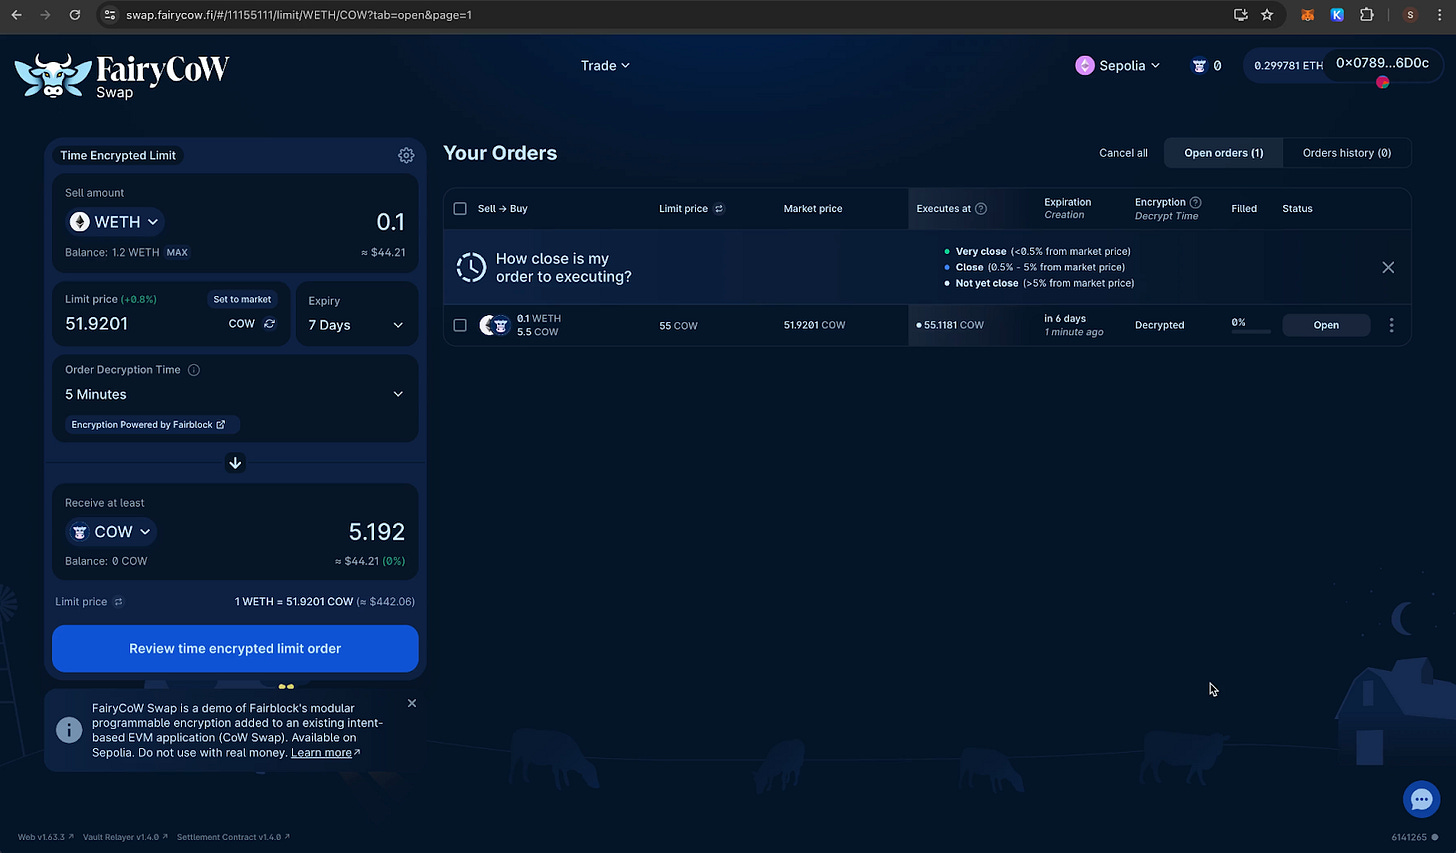This screenshot has height=853, width=1456.
Task: Click info icon beside Executes at
Action: [981, 209]
